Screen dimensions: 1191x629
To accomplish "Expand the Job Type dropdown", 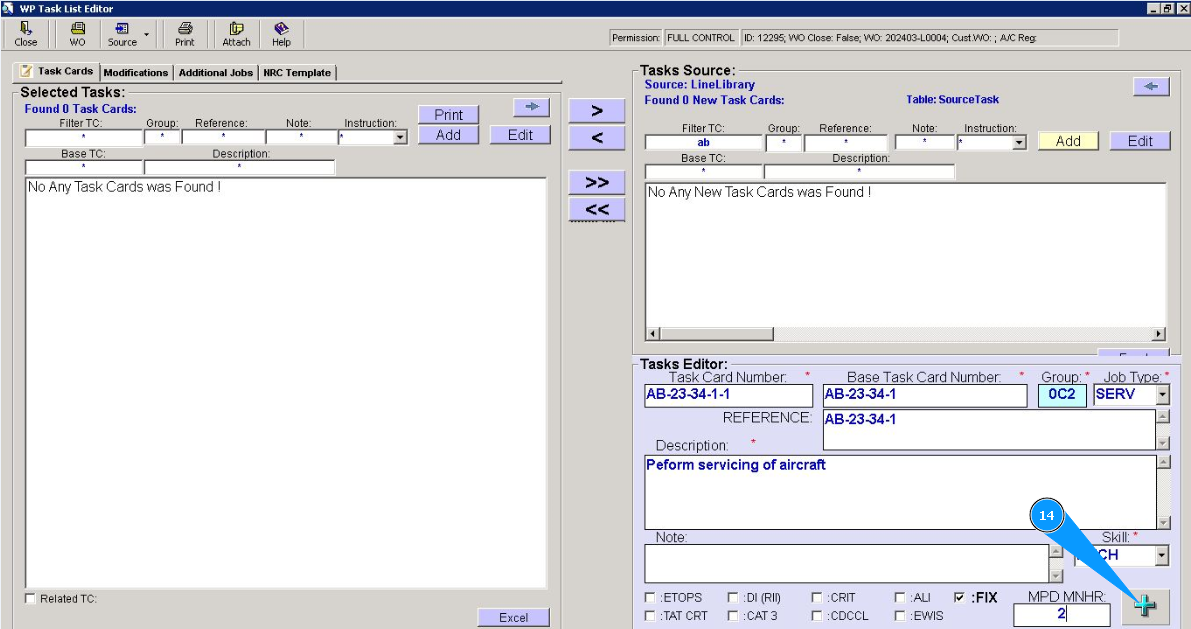I will pos(1162,395).
